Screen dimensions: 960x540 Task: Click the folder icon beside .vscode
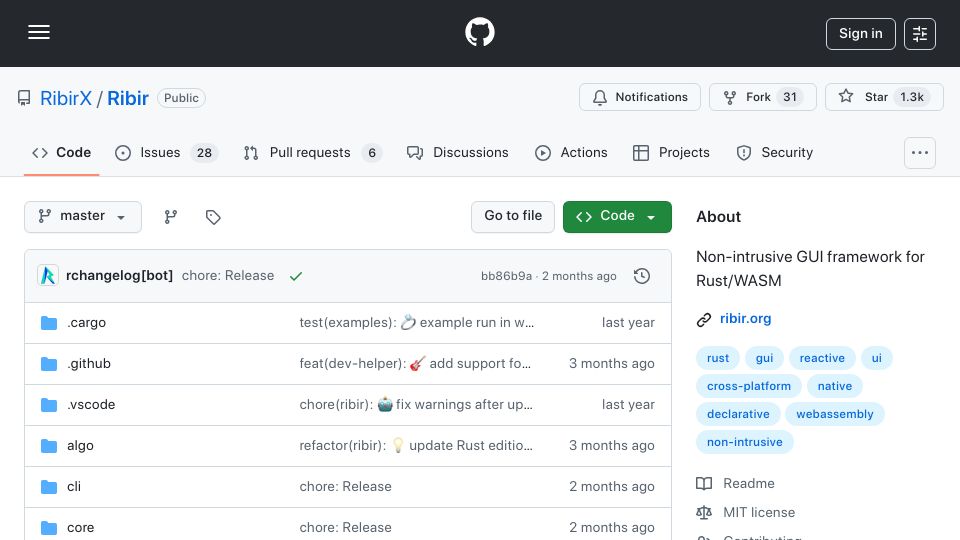coord(49,405)
